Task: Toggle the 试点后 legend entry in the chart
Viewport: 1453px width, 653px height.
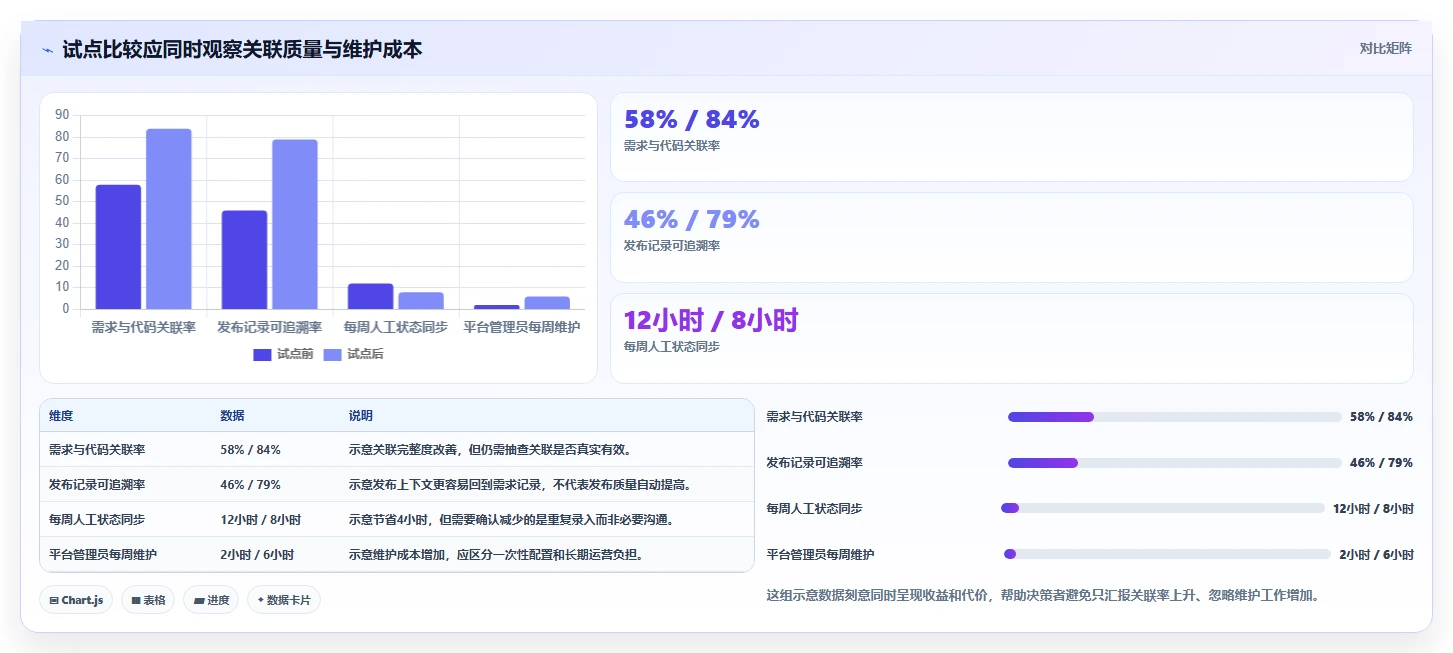Action: click(x=353, y=354)
